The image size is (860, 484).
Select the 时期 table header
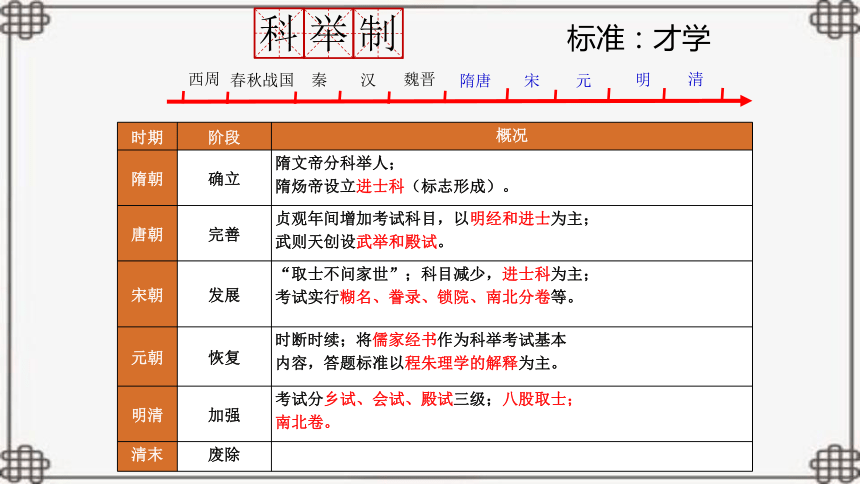[147, 136]
